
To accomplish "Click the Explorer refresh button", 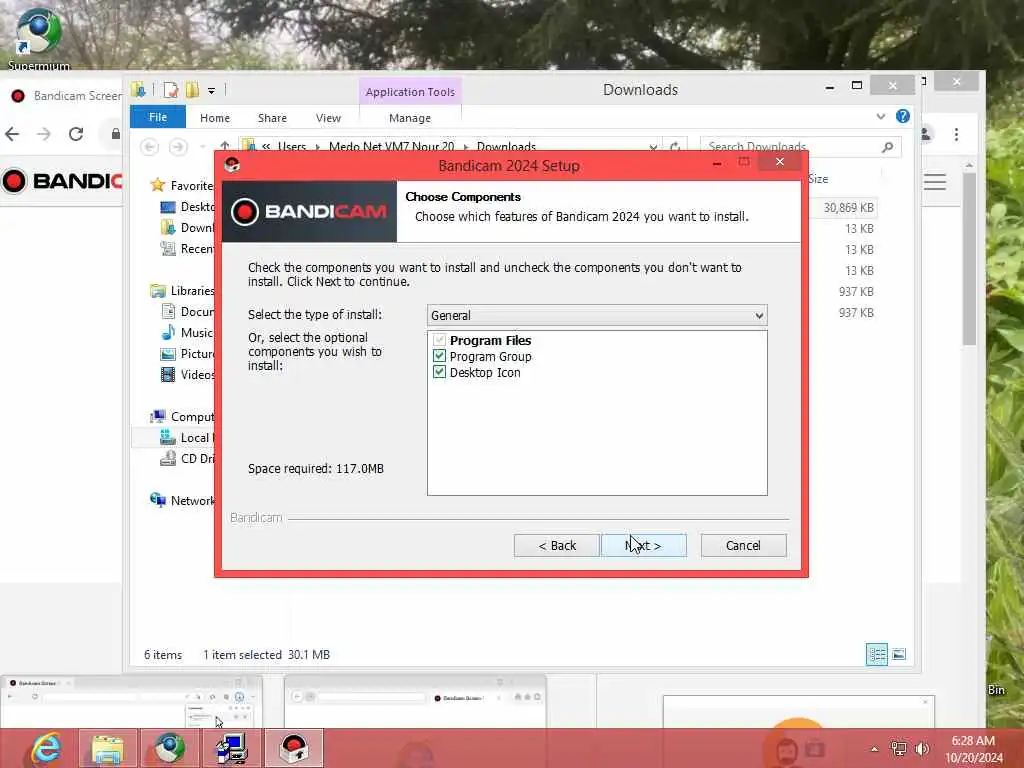I will 675,146.
